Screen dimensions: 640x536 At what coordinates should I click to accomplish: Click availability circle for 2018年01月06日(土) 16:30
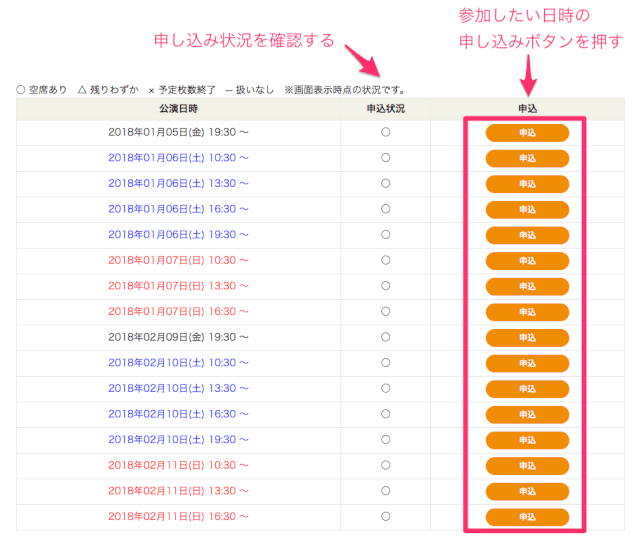coord(385,209)
